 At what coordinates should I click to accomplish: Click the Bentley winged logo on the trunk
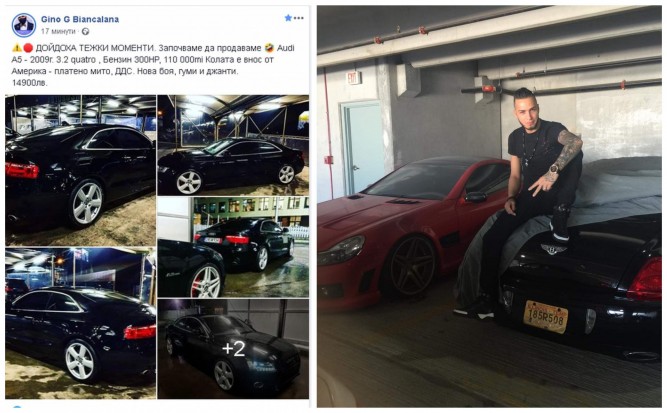tap(553, 249)
